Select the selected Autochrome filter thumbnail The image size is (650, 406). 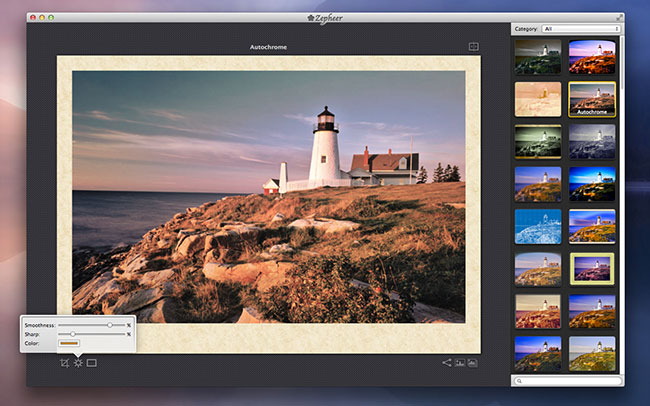click(591, 99)
